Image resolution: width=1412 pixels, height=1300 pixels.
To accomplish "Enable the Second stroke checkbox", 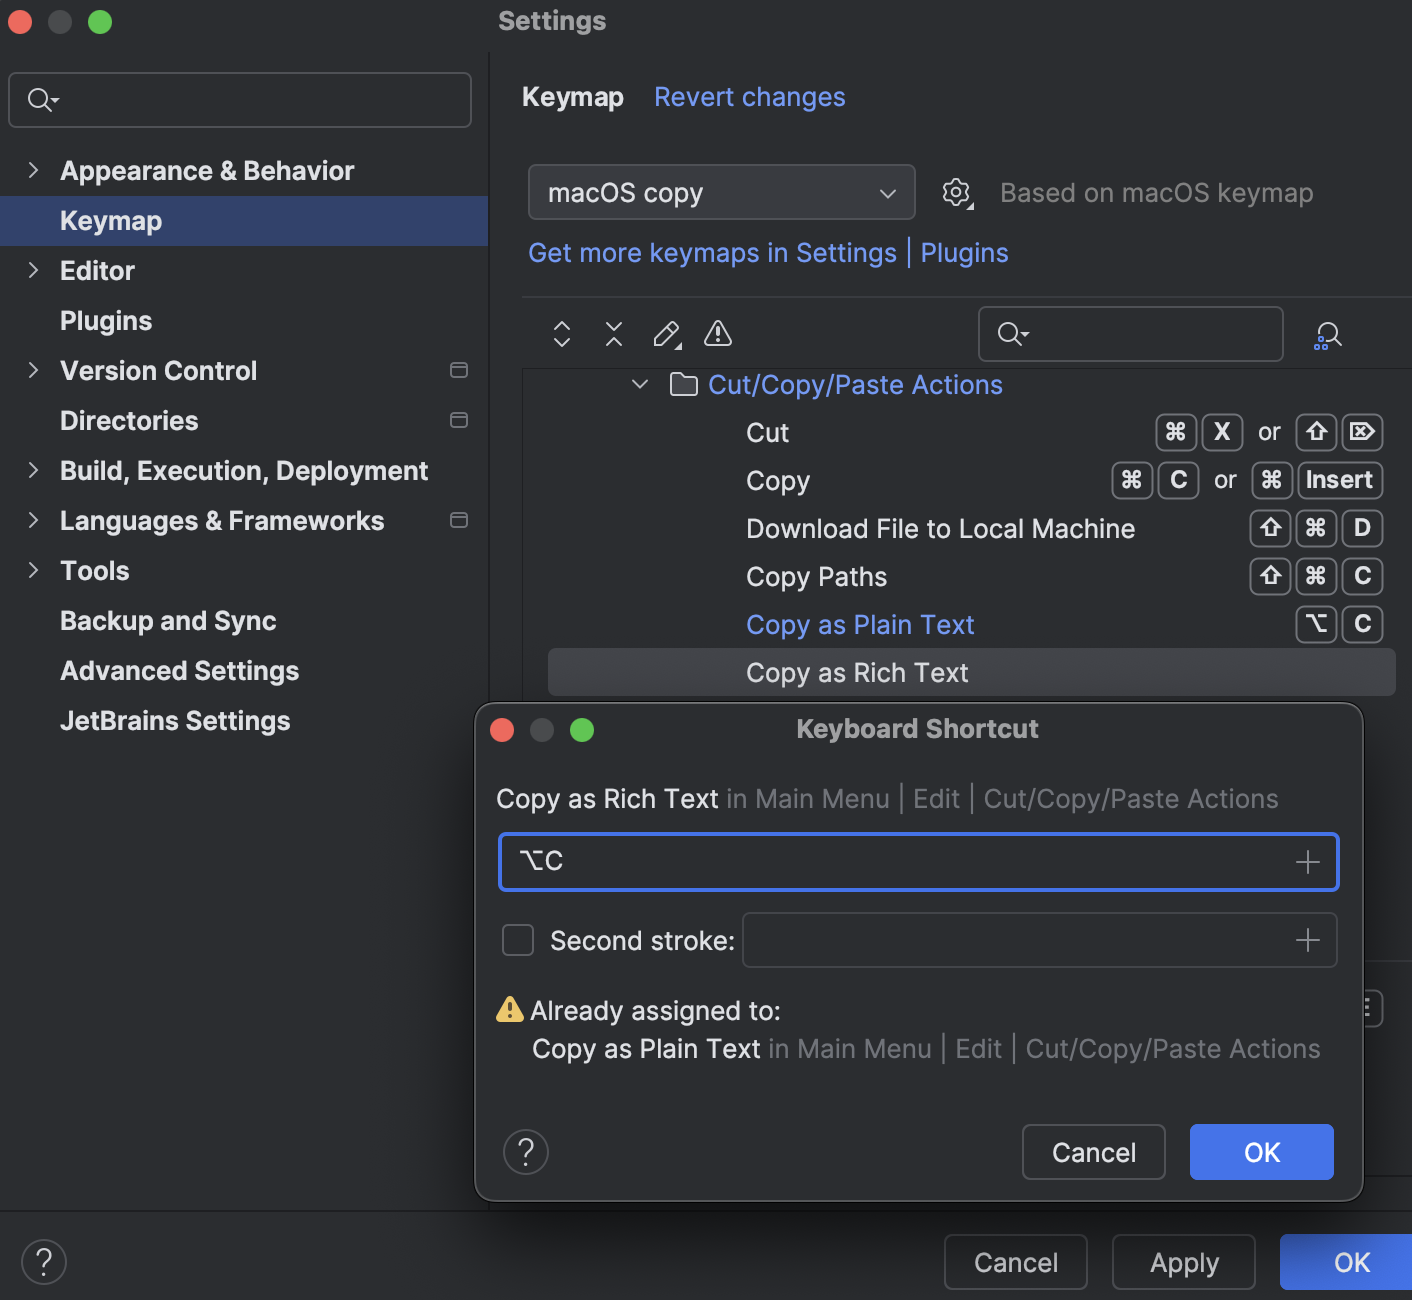I will [517, 940].
